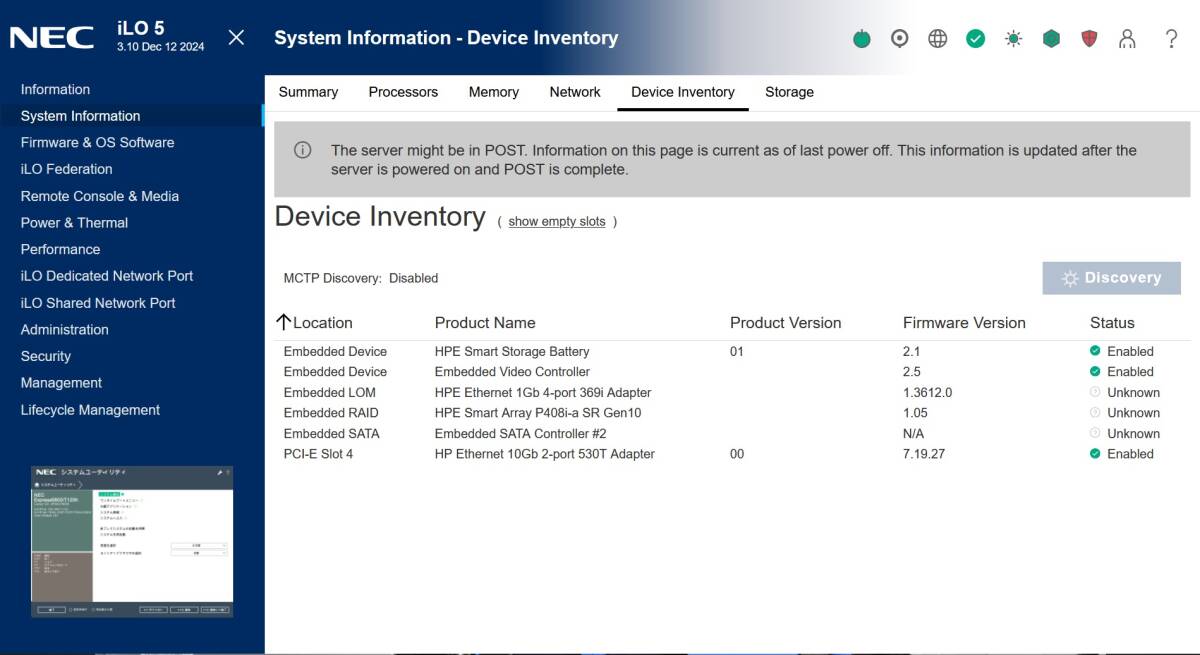Go to Remote Console & Media
1200x655 pixels.
point(100,196)
